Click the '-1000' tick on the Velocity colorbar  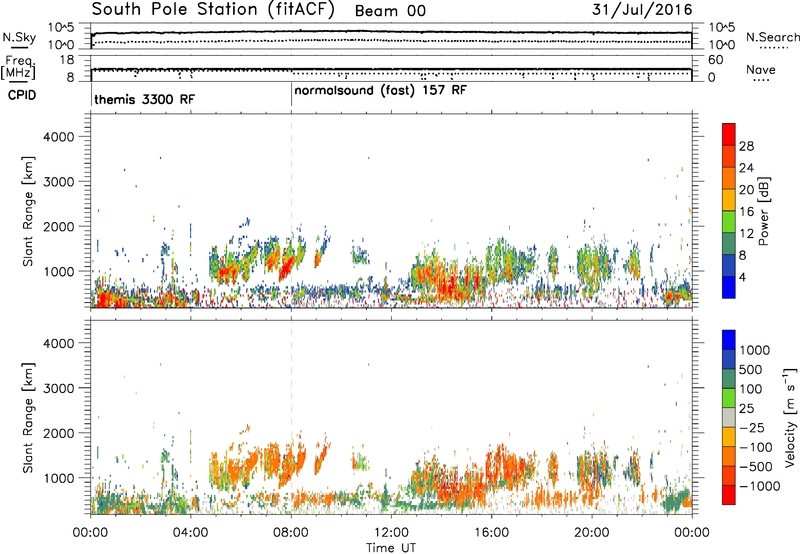[x=759, y=486]
